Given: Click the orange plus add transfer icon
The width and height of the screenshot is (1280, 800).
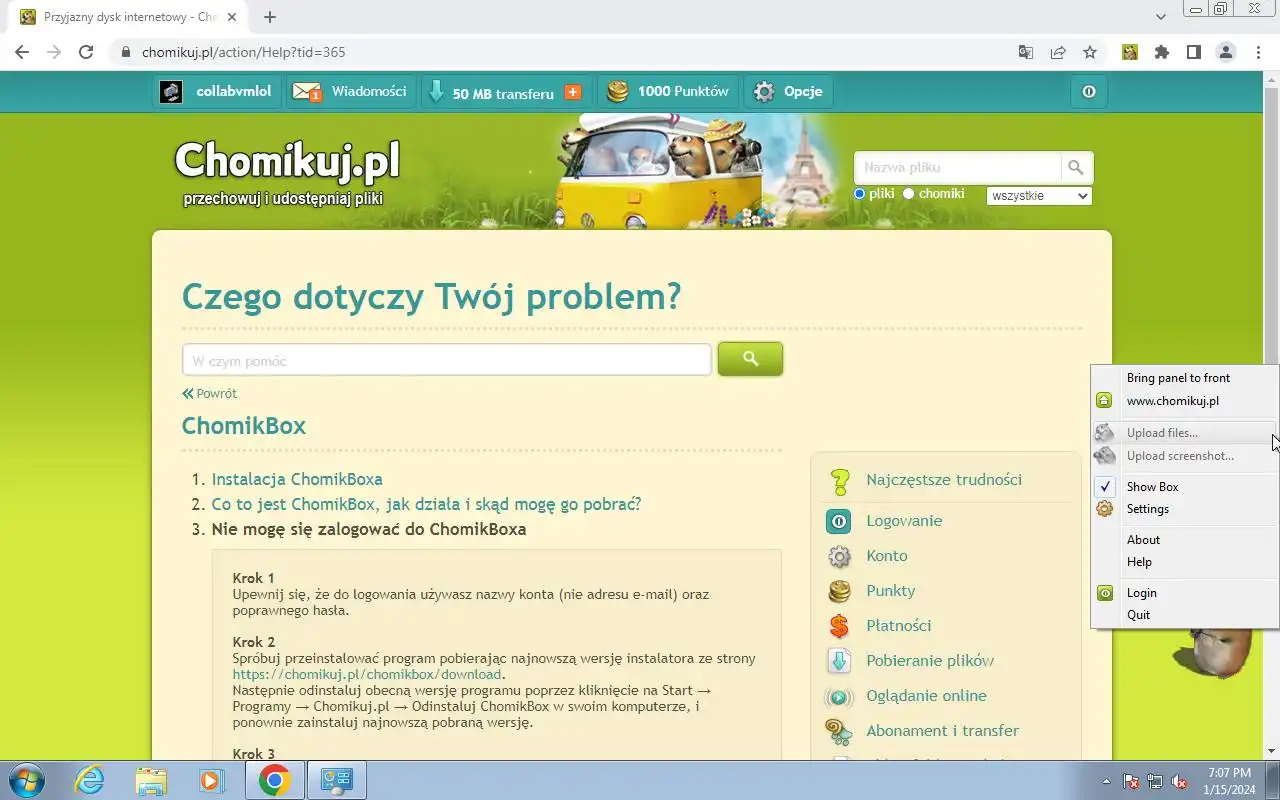Looking at the screenshot, I should [573, 92].
